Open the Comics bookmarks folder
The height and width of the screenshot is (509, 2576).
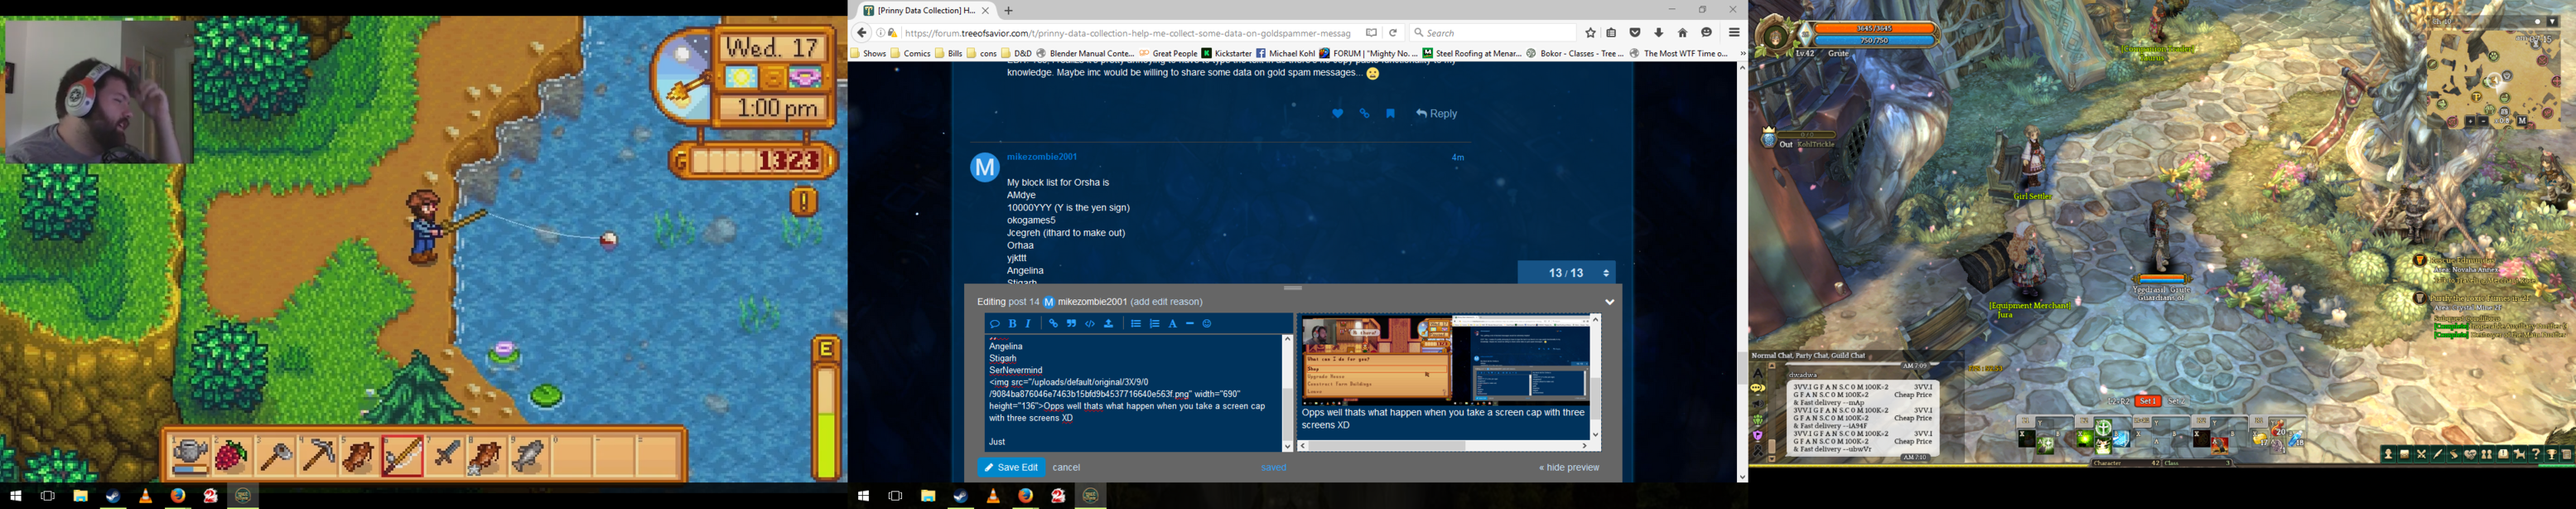(x=910, y=53)
